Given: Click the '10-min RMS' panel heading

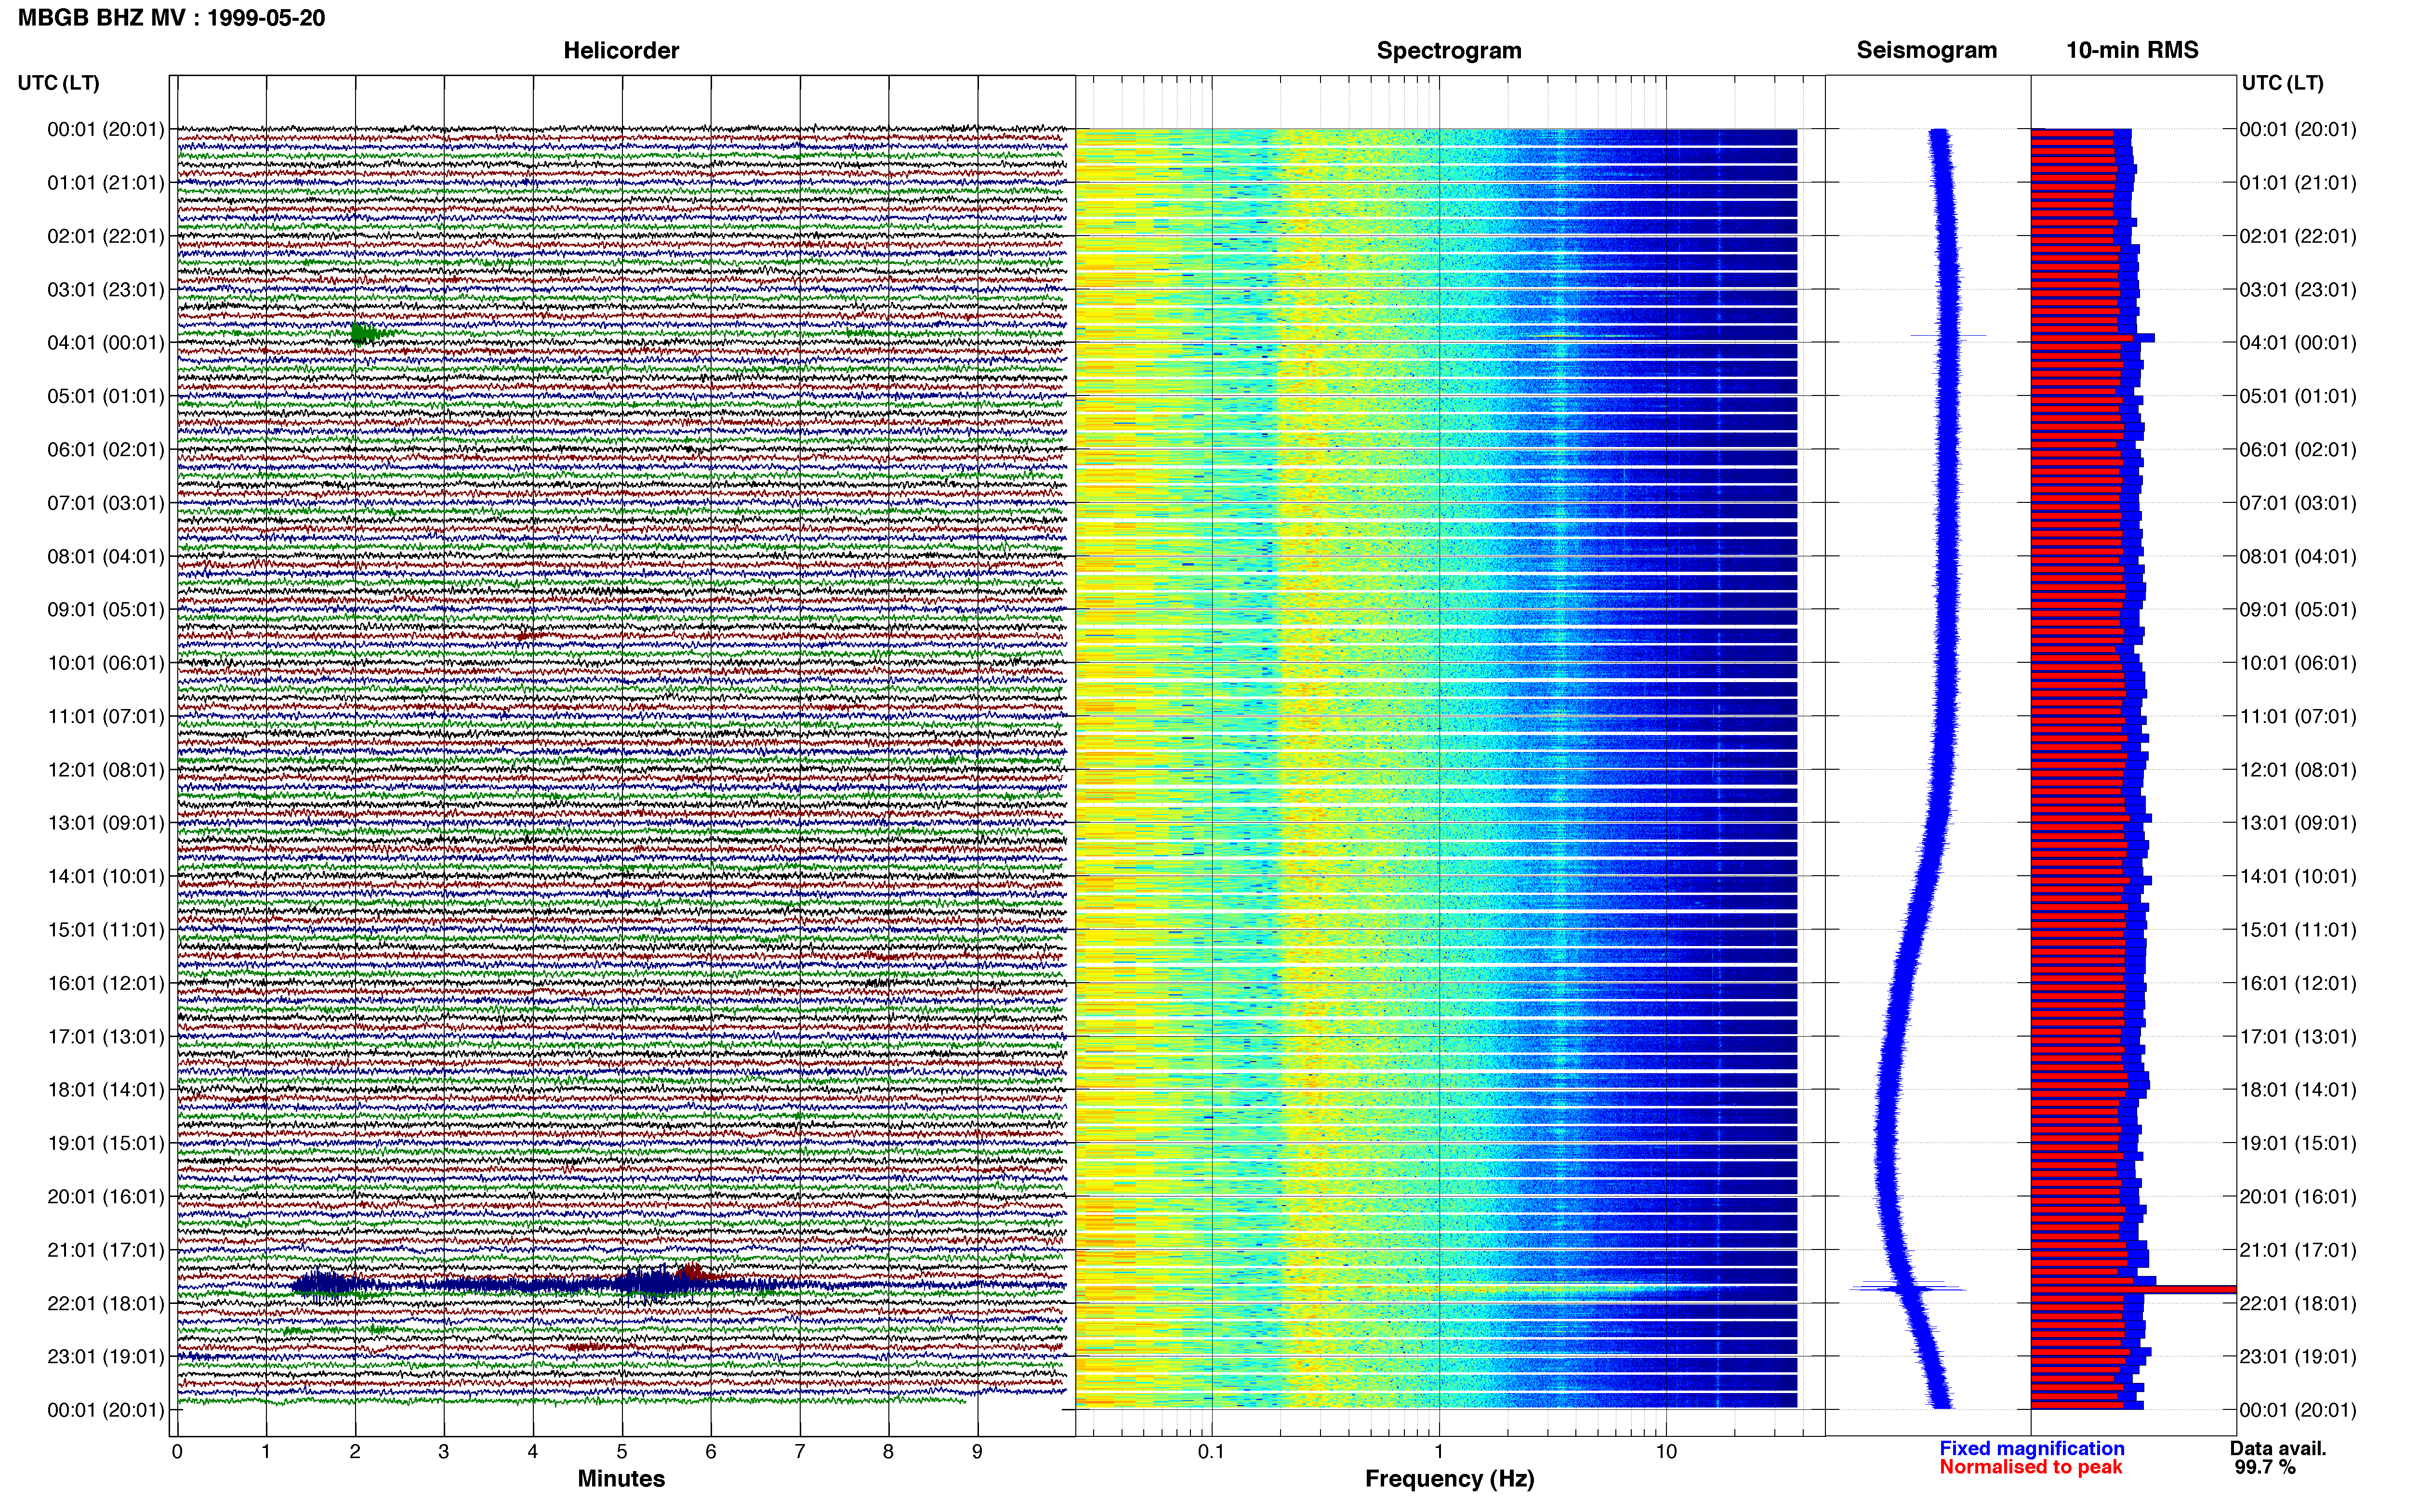Looking at the screenshot, I should [x=2132, y=51].
